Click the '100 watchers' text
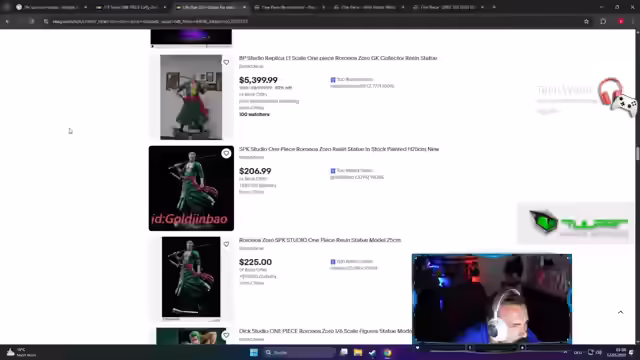Image resolution: width=640 pixels, height=360 pixels. [x=254, y=115]
